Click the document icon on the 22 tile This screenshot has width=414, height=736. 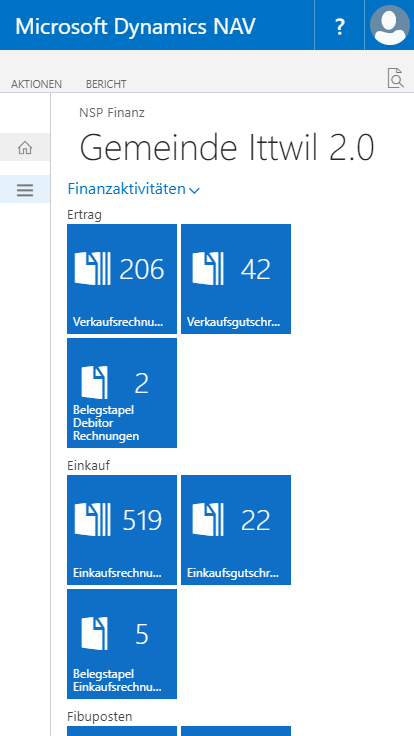[208, 519]
